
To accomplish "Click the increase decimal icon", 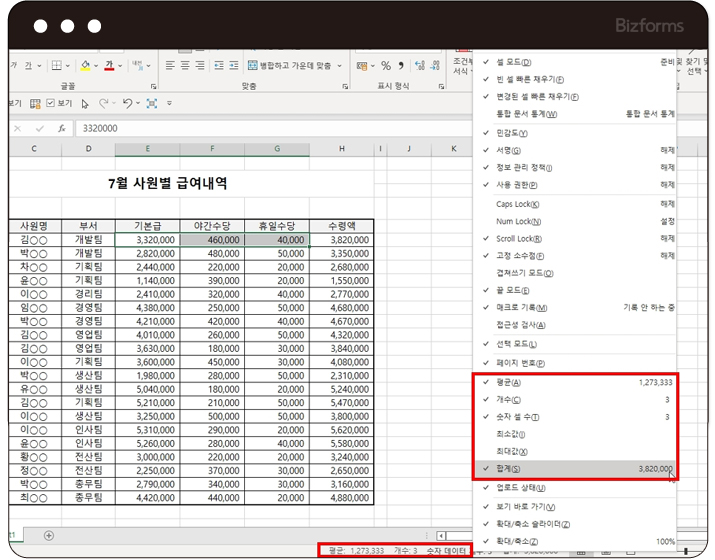I will coord(420,66).
